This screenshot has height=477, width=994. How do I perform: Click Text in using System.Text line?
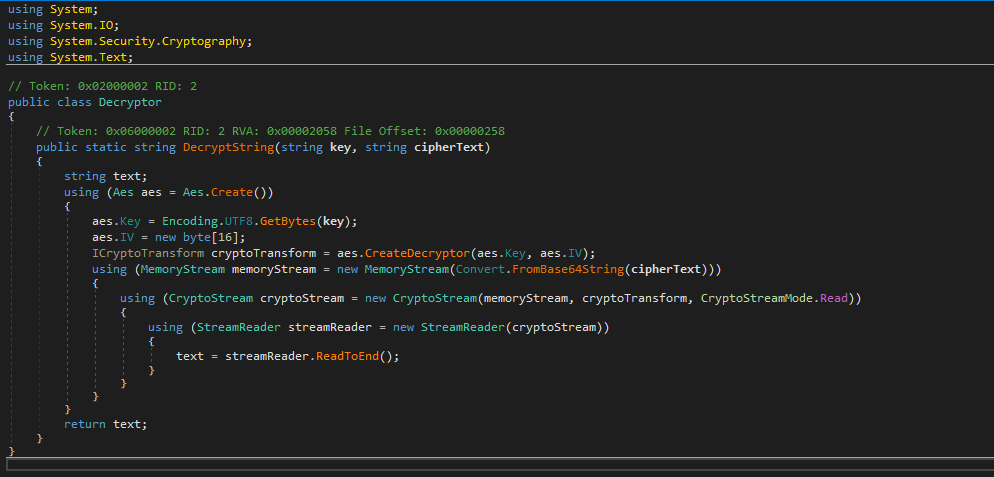click(x=114, y=57)
